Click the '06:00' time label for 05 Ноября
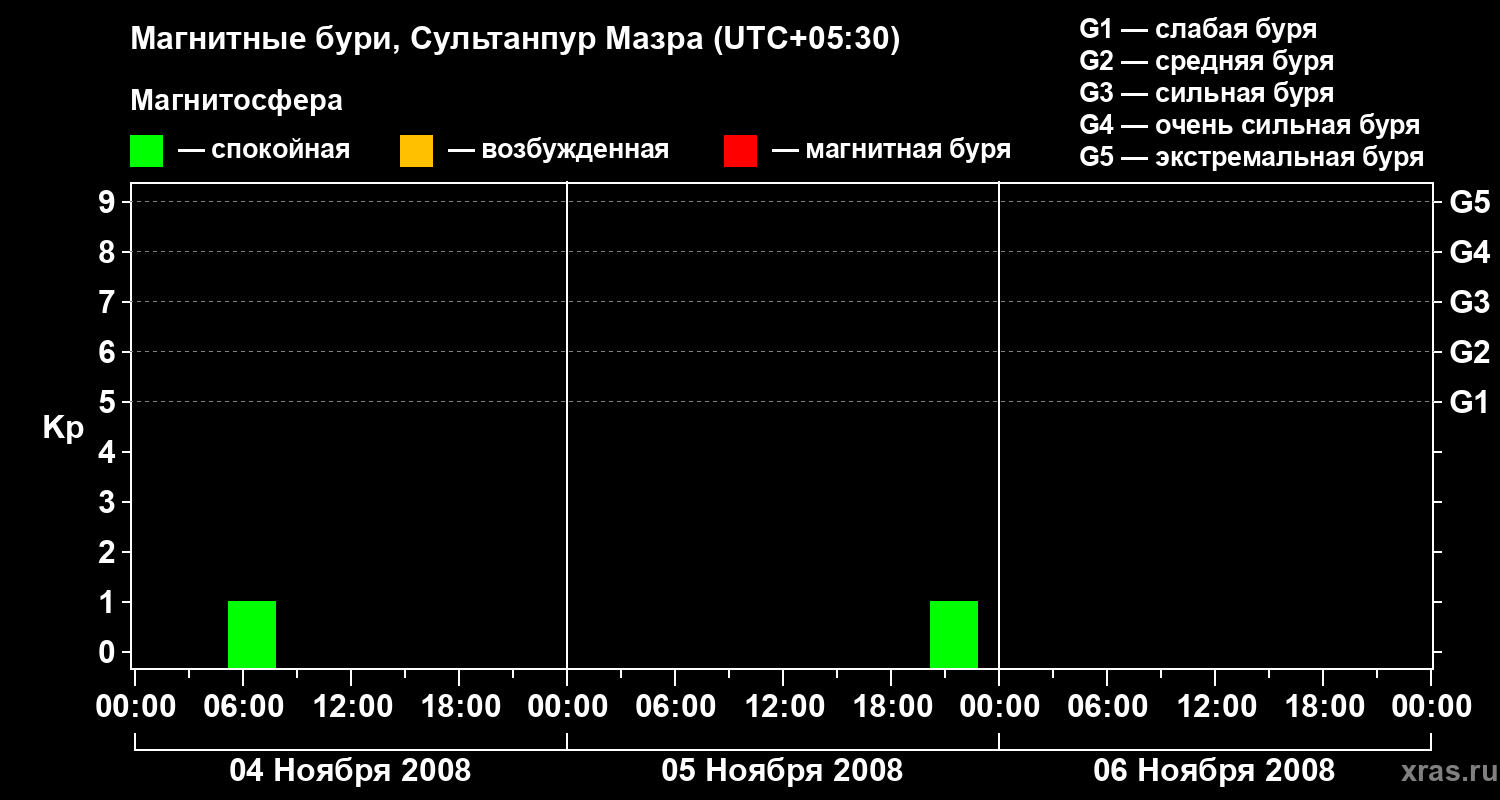This screenshot has width=1500, height=800. tap(675, 706)
